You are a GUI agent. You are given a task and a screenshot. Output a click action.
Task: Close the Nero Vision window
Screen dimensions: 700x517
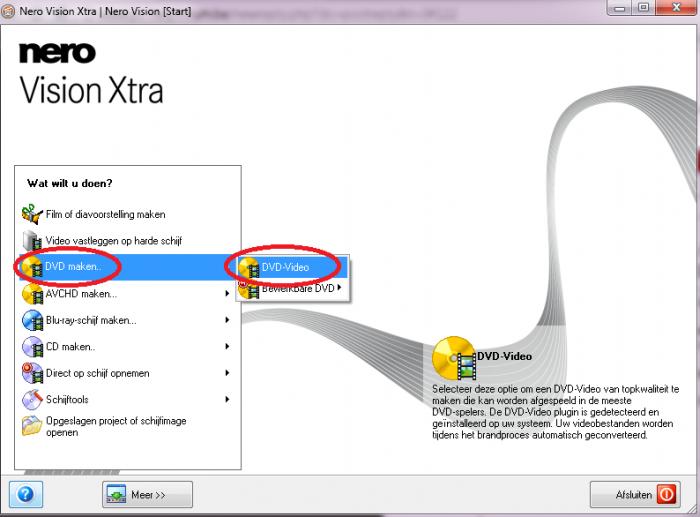pyautogui.click(x=676, y=8)
